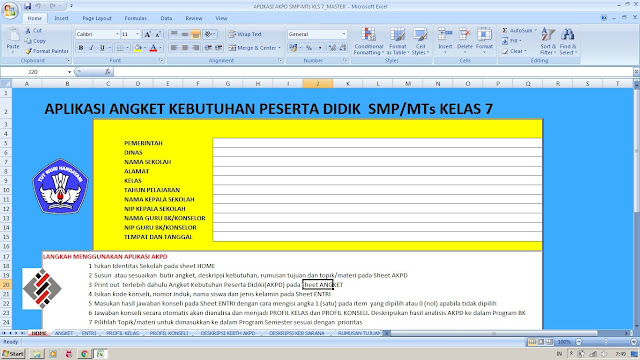Image resolution: width=640 pixels, height=360 pixels.
Task: Increase the cell indent
Action: (x=219, y=48)
